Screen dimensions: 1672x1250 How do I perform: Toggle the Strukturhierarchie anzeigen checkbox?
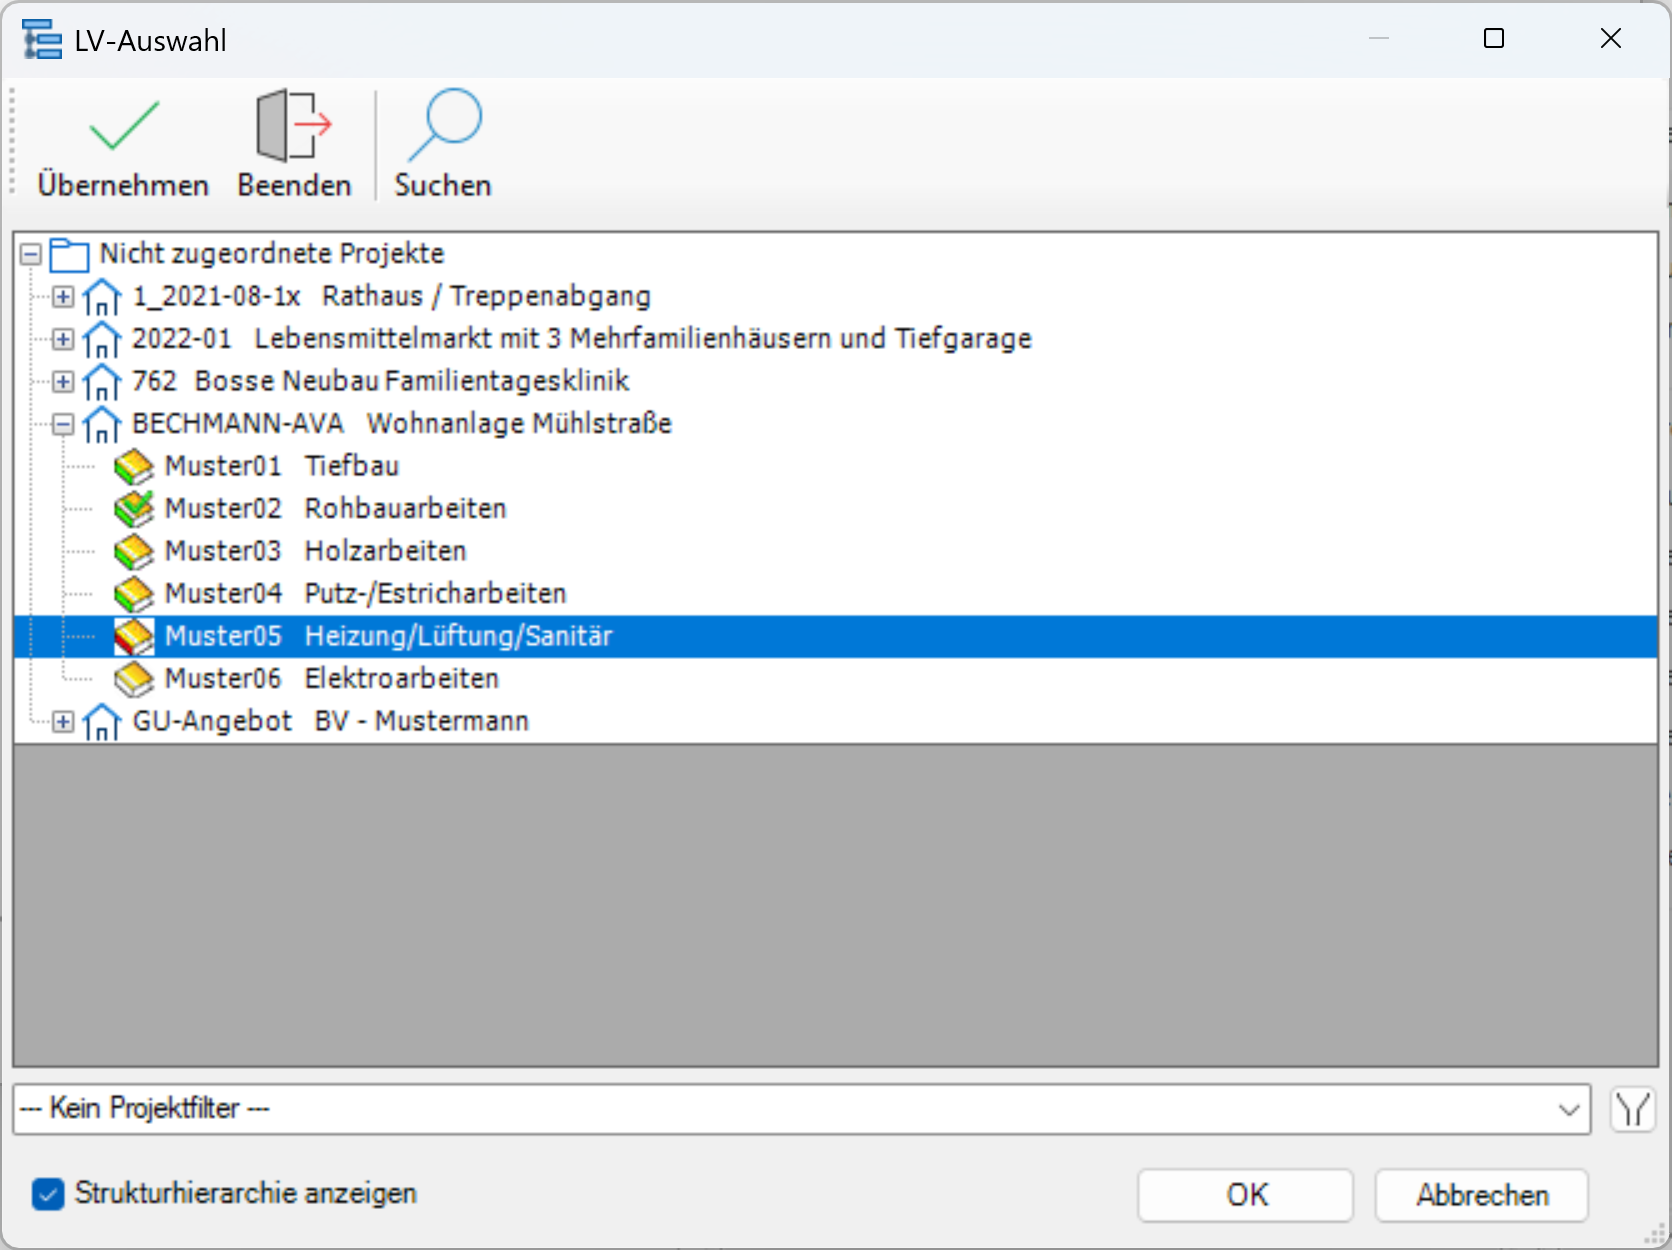click(x=48, y=1194)
